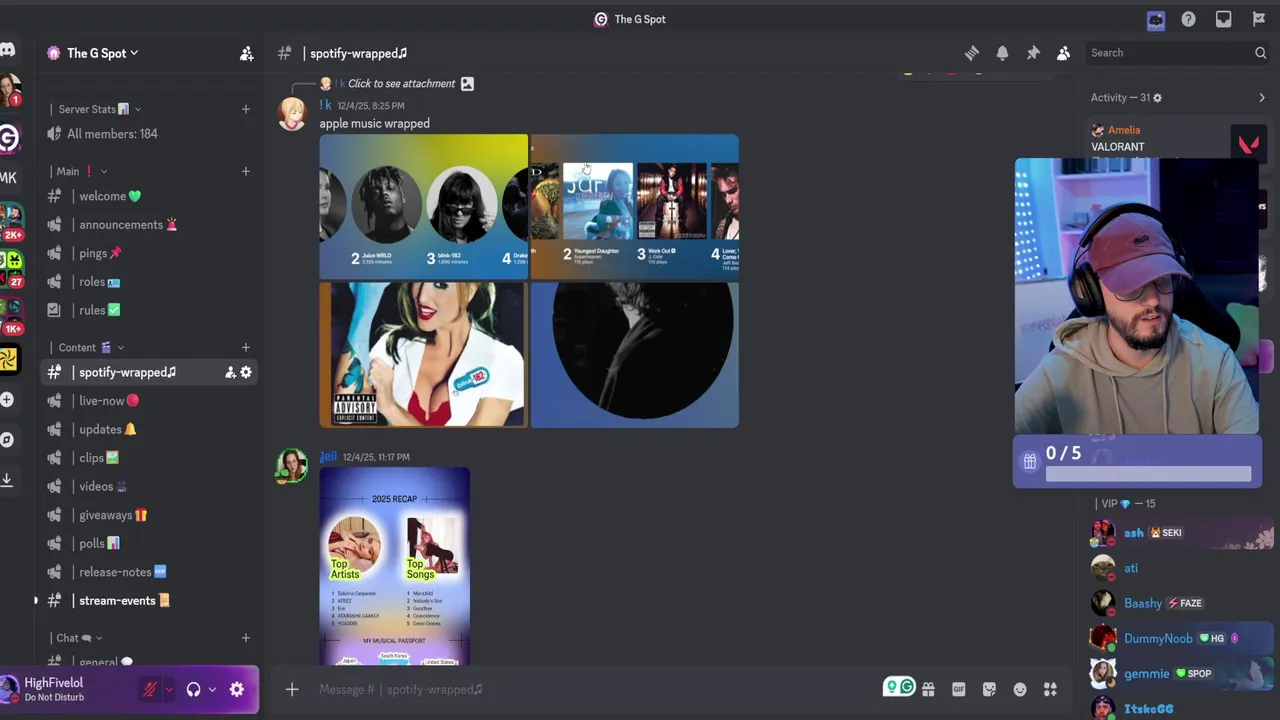Open User Settings gear

(x=237, y=689)
